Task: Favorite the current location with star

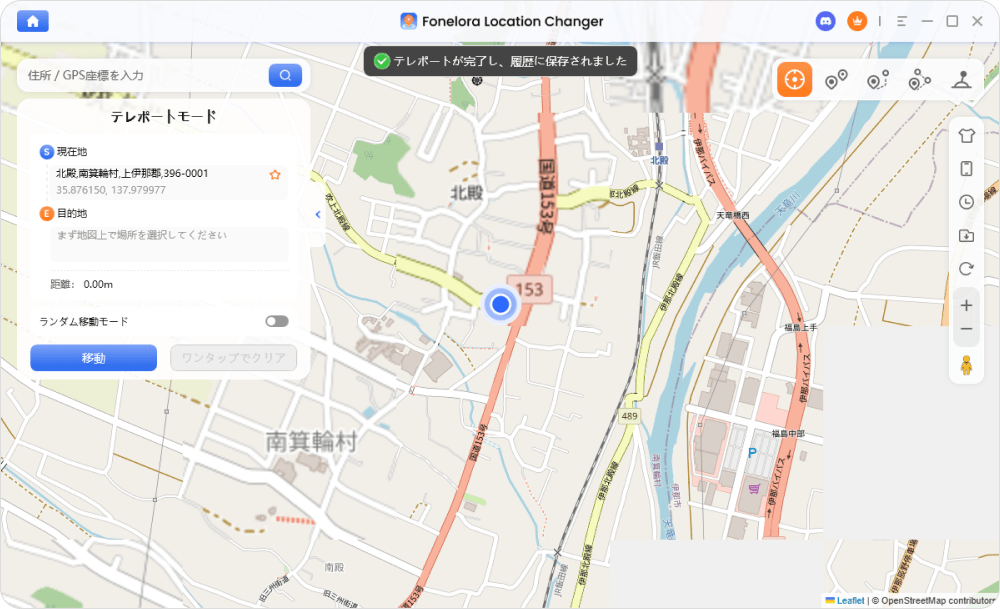Action: tap(275, 175)
